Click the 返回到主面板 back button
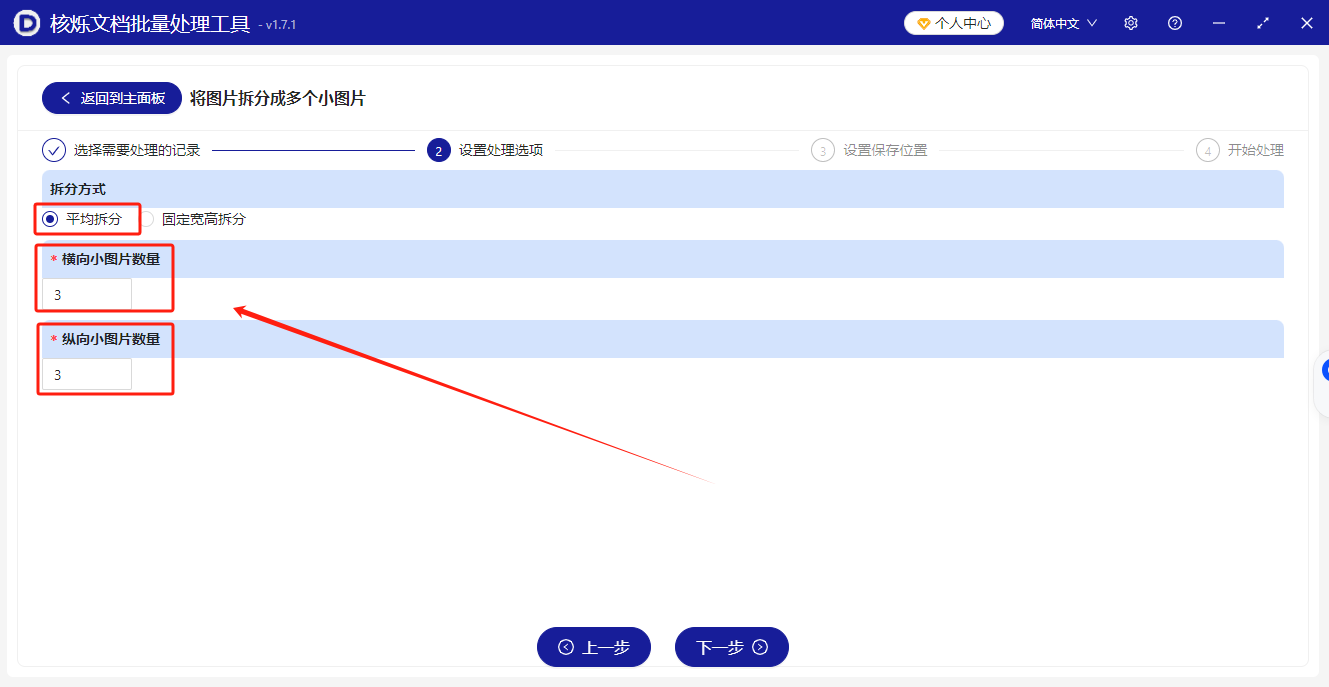1329x687 pixels. point(110,97)
